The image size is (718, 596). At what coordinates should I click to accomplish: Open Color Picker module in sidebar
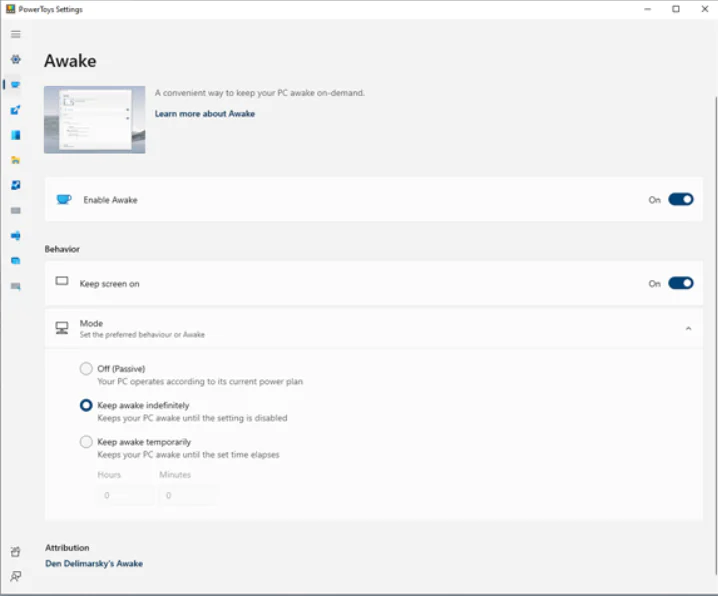point(16,110)
